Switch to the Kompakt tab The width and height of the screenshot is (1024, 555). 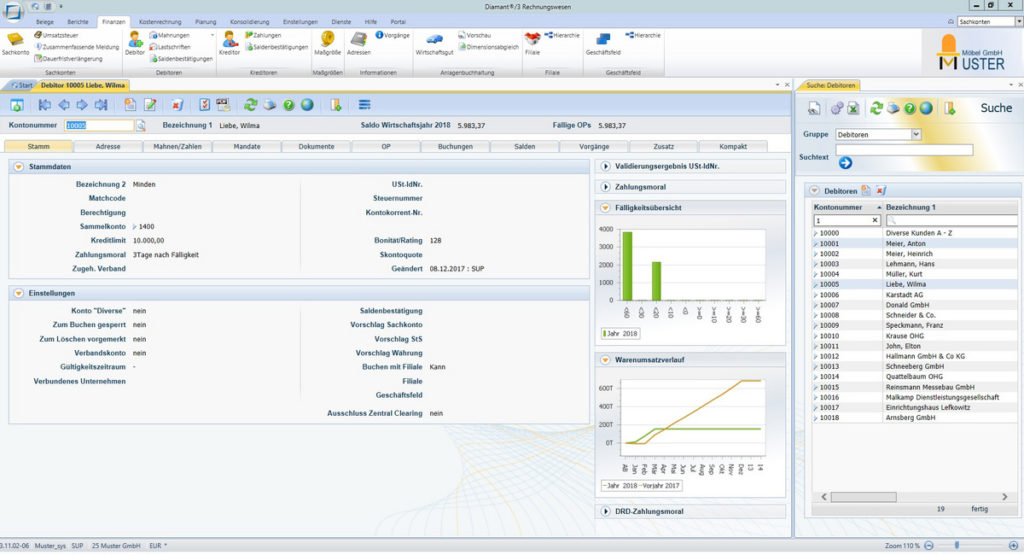pyautogui.click(x=733, y=147)
